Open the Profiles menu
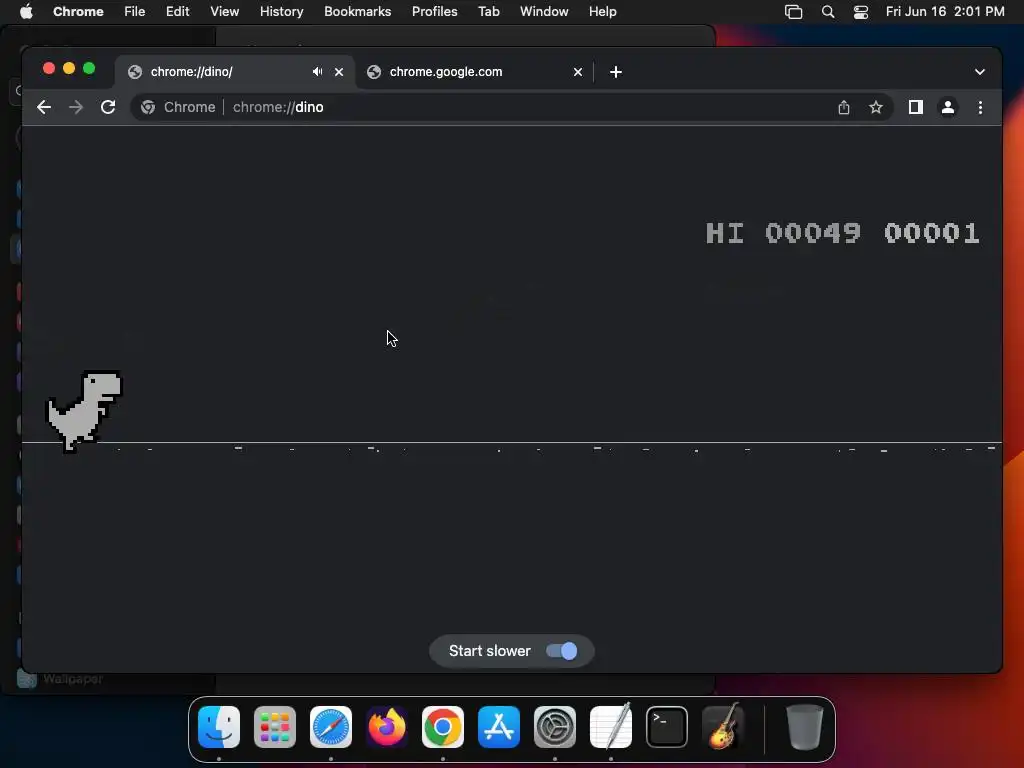The width and height of the screenshot is (1024, 768). [434, 12]
